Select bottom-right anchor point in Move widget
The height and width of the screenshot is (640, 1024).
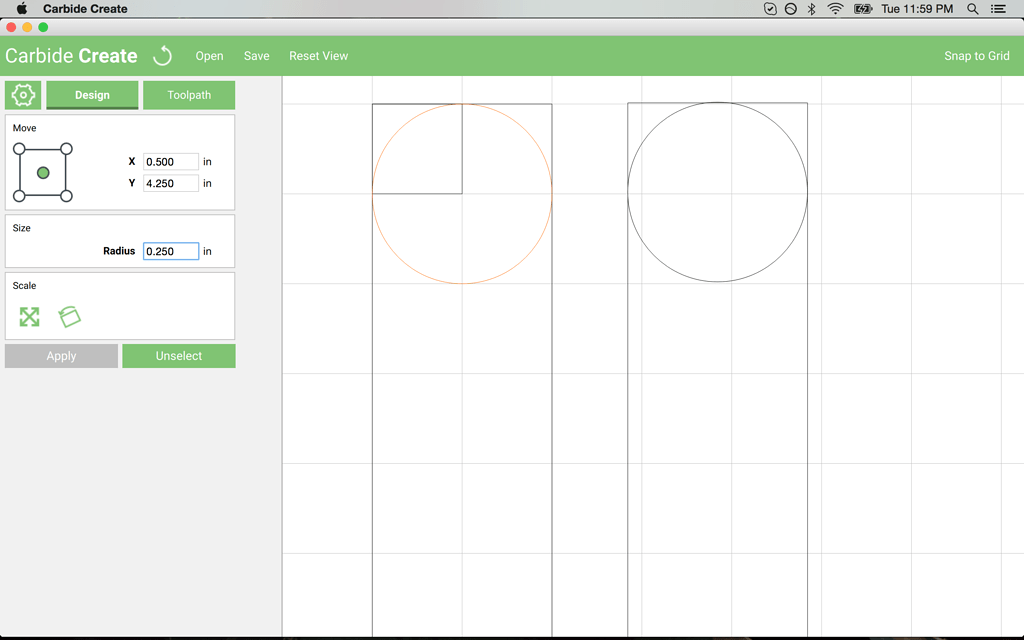(x=66, y=196)
